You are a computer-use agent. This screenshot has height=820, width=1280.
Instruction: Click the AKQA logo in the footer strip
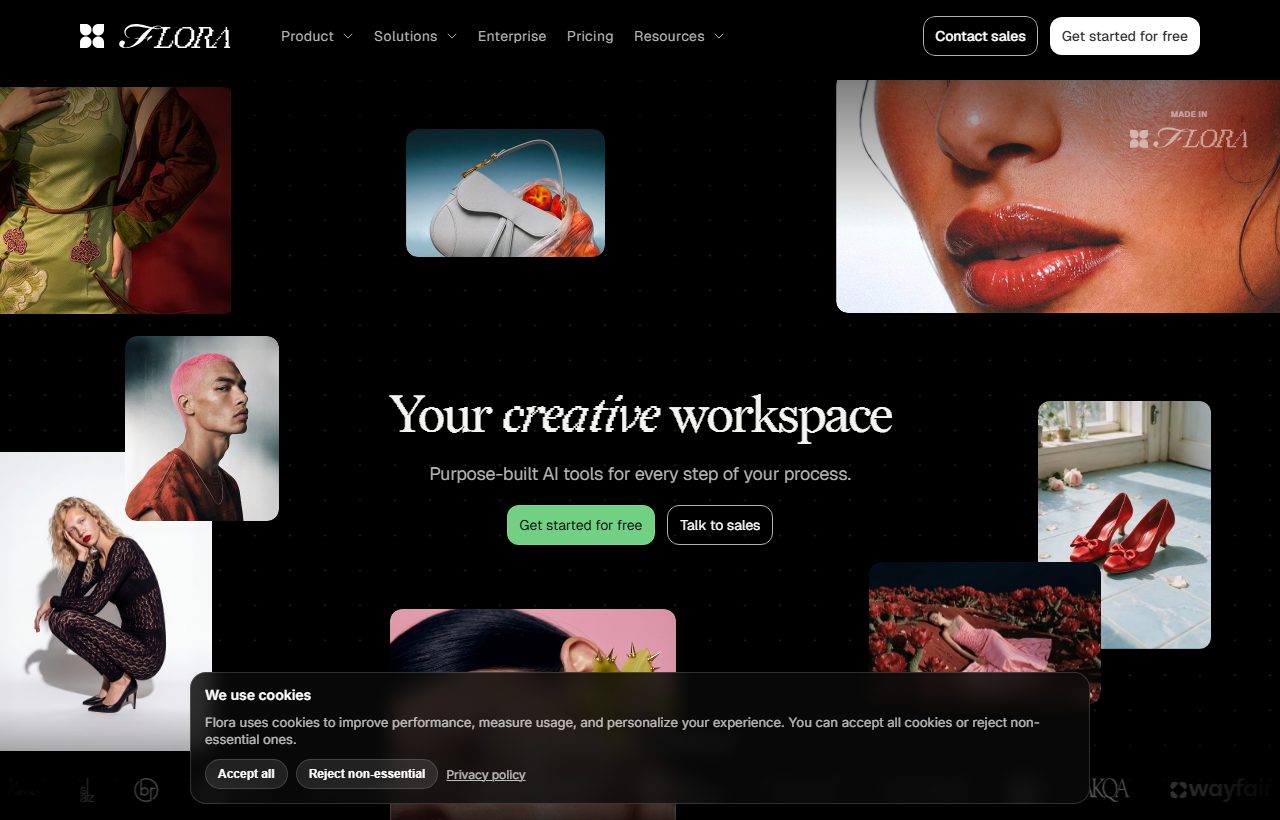point(1108,790)
